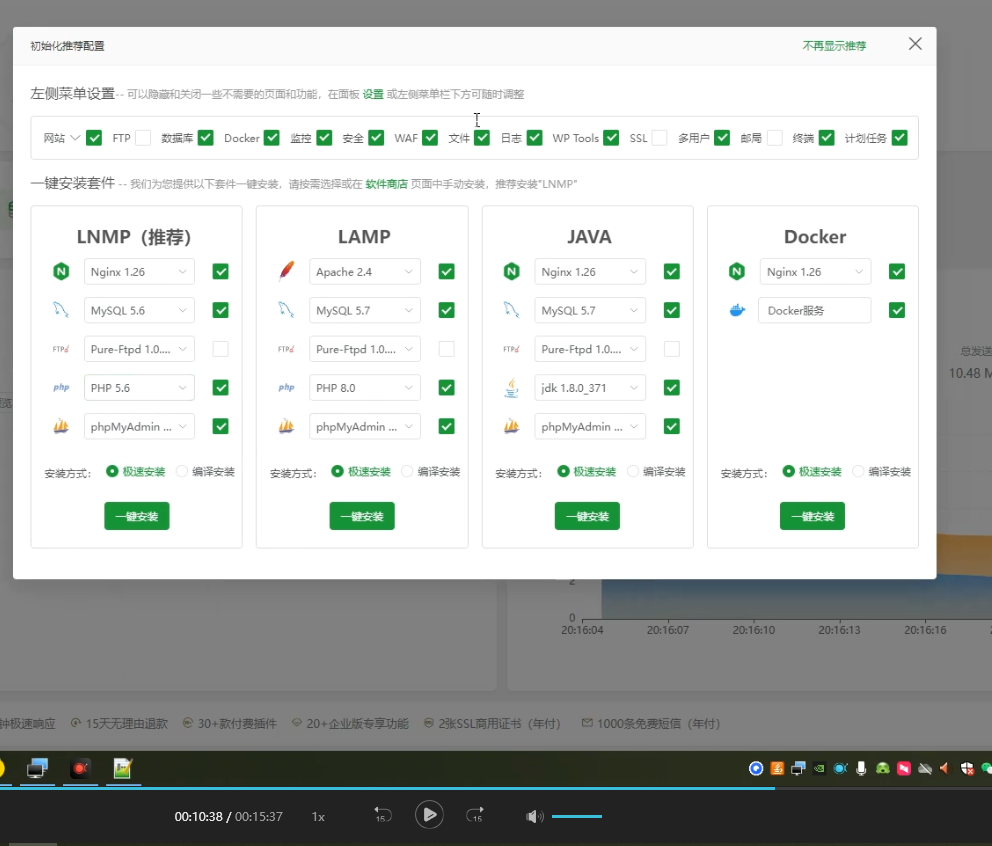Open Pure-Ftpd dropdown in JAVA card
992x846 pixels.
[x=590, y=349]
